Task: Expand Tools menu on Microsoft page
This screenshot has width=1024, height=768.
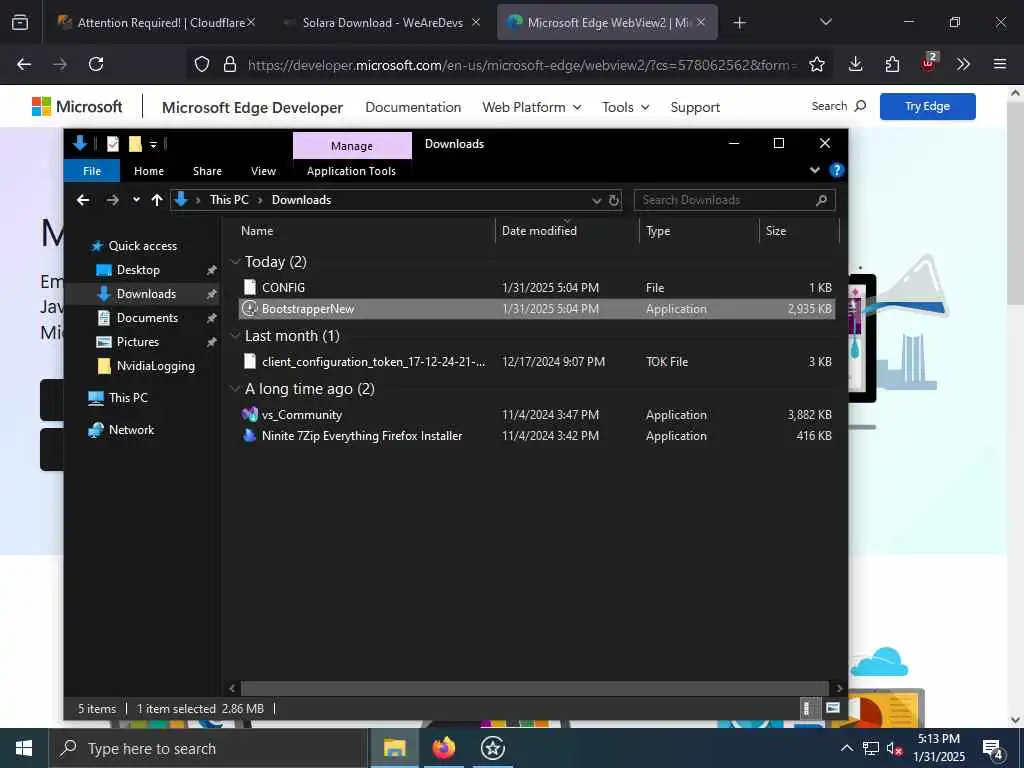Action: 625,107
